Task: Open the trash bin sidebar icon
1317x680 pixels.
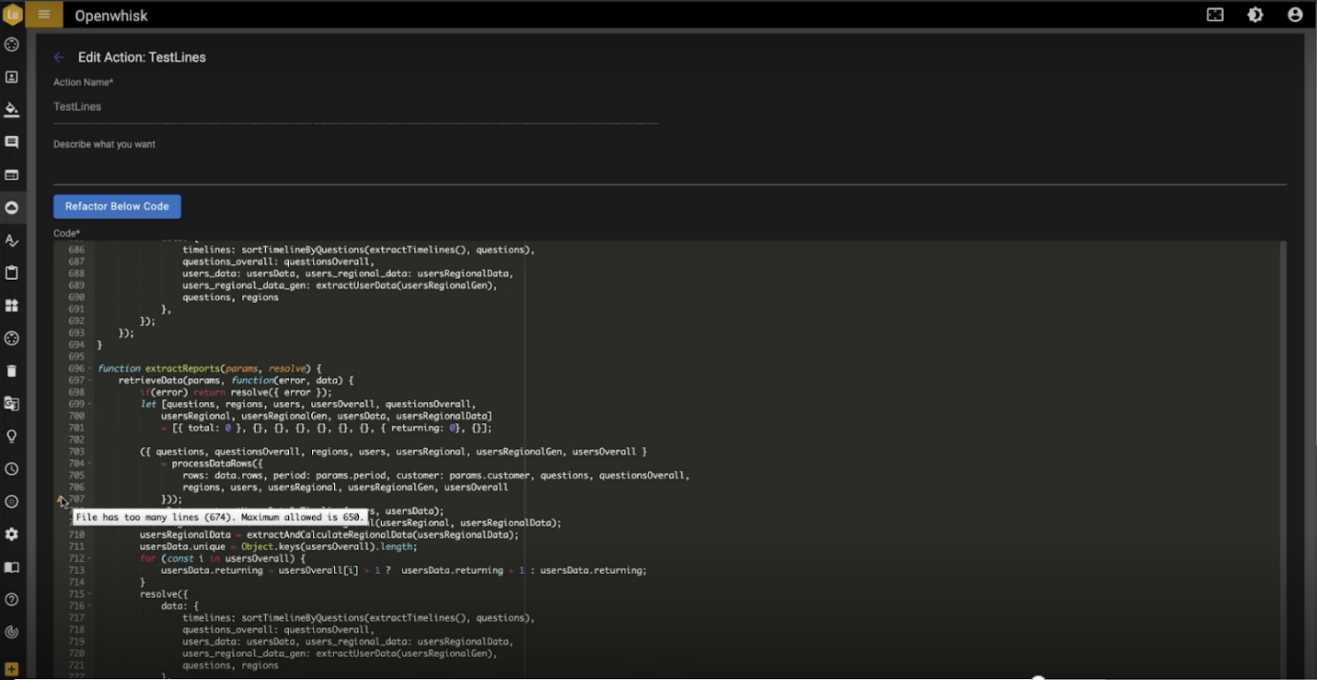Action: click(12, 371)
